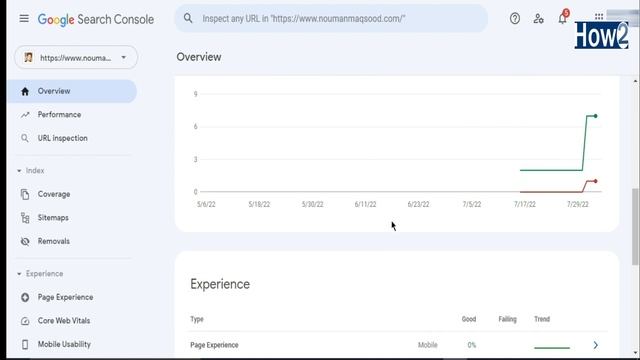Click the 5/6/22 date label on chart
Image resolution: width=640 pixels, height=360 pixels.
tap(206, 204)
